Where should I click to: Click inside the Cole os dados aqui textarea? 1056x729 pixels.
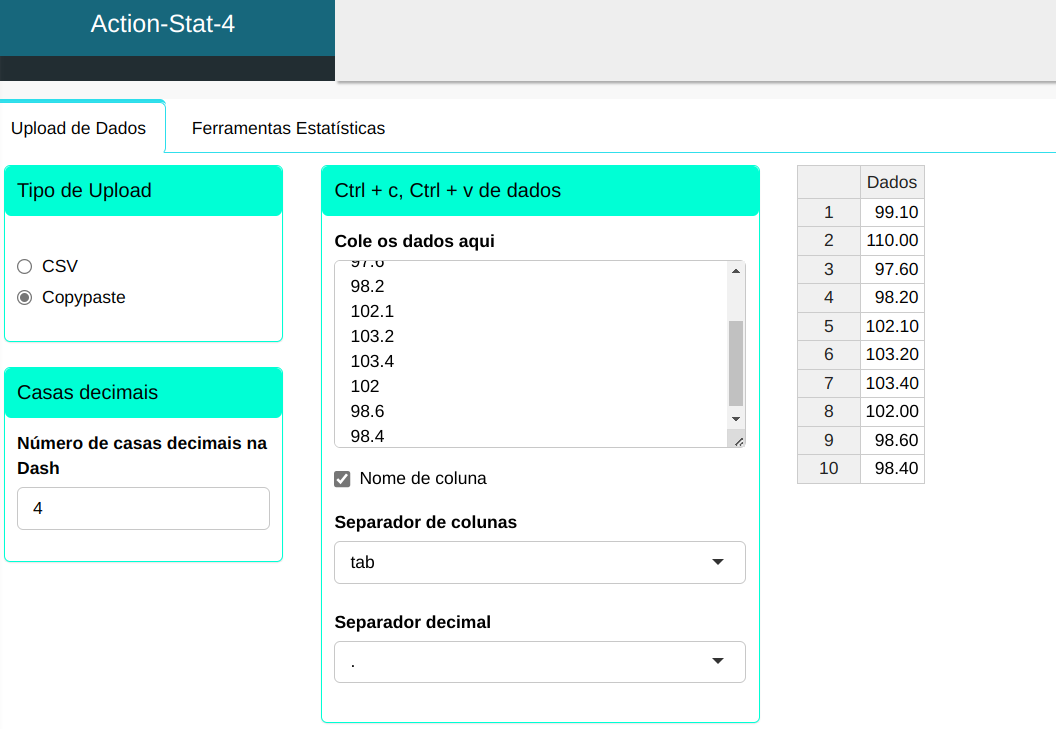[530, 350]
